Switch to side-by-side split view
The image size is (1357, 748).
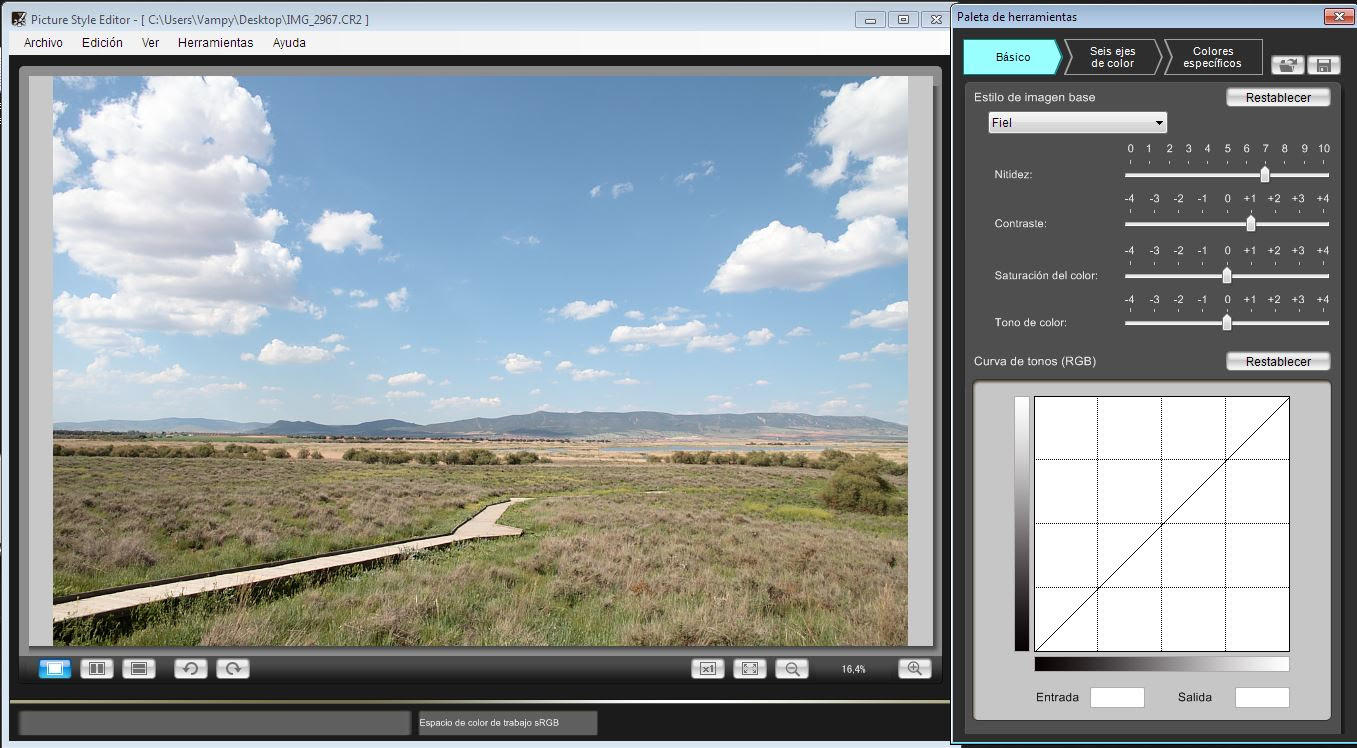click(97, 669)
